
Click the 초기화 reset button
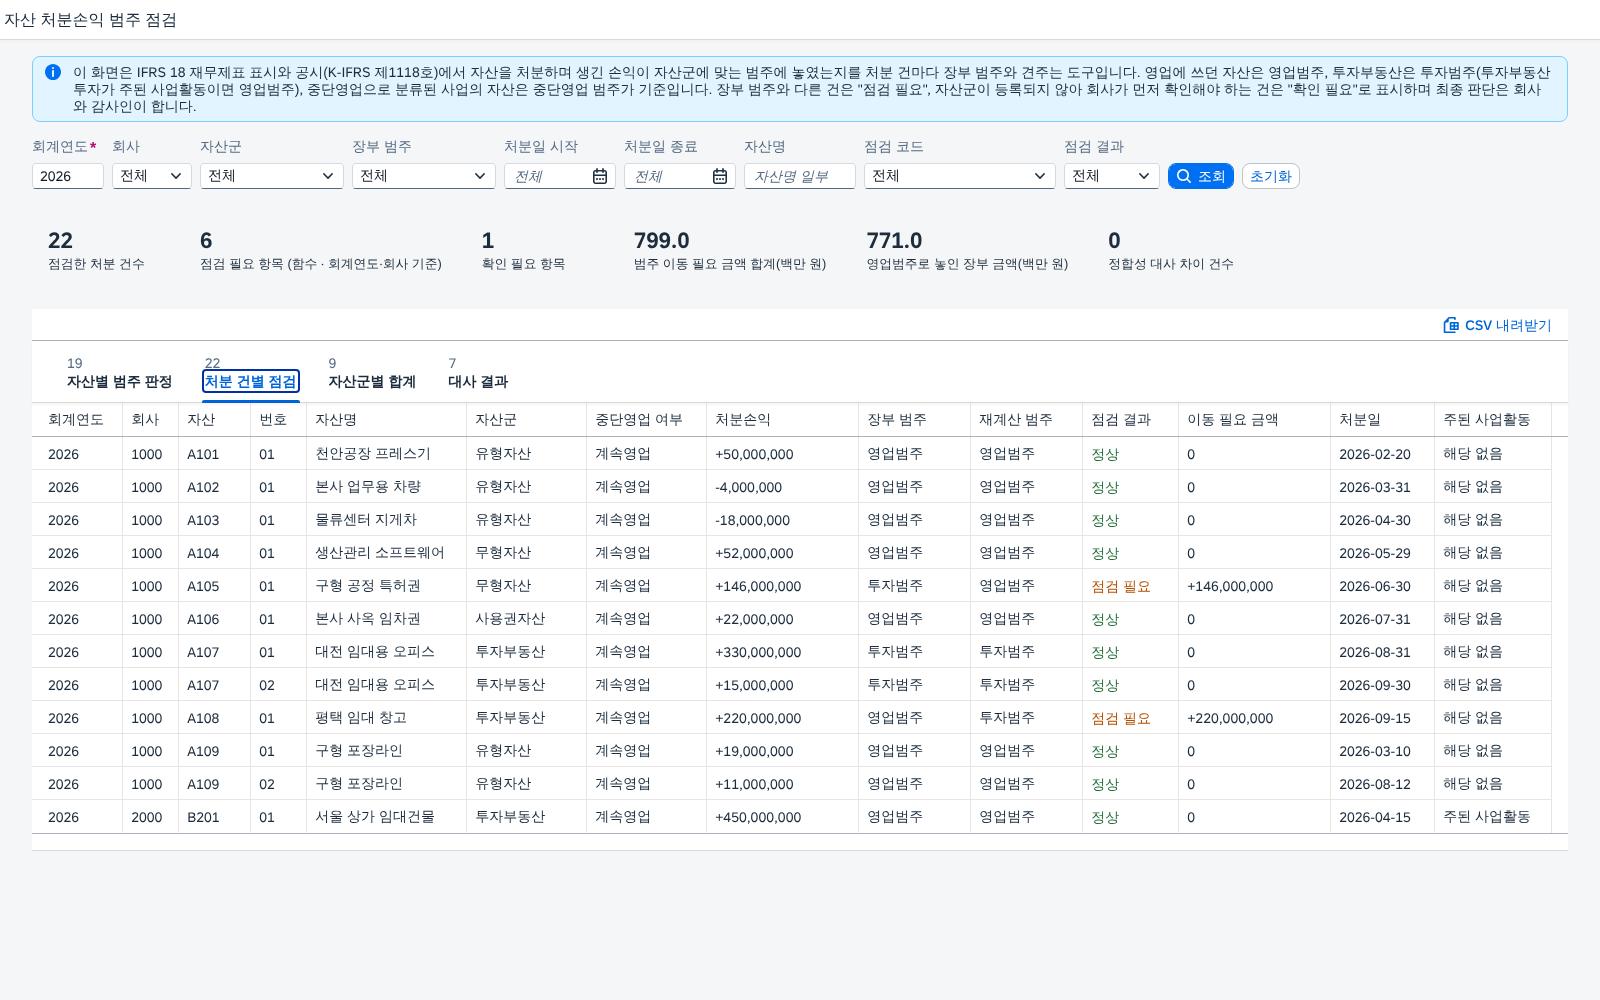pos(1271,176)
